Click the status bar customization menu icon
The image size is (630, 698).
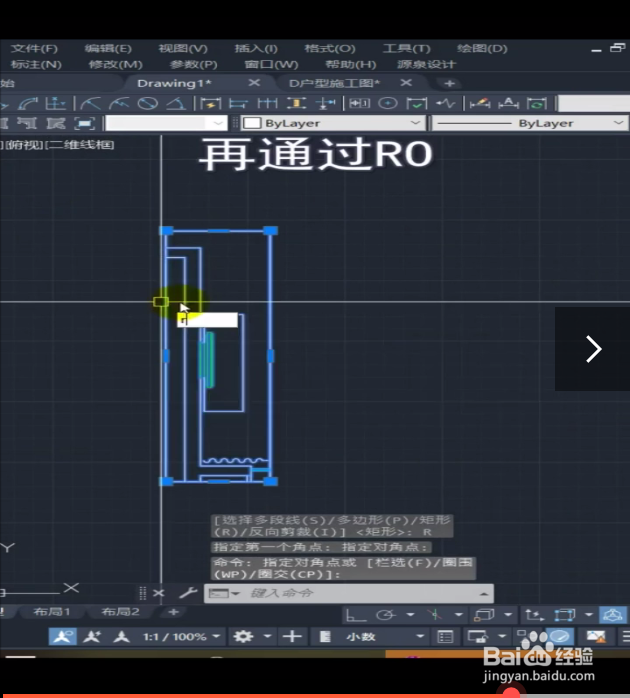pos(625,637)
